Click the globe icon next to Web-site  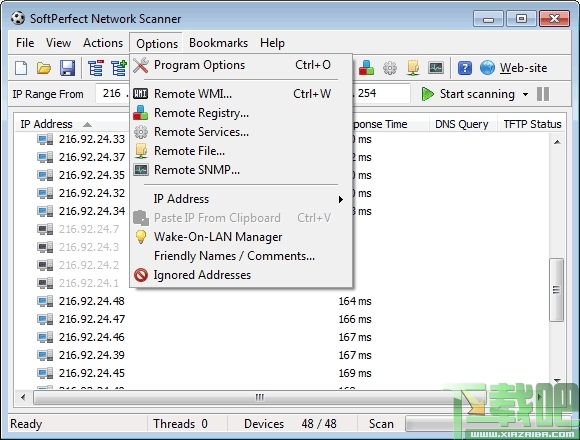click(487, 68)
